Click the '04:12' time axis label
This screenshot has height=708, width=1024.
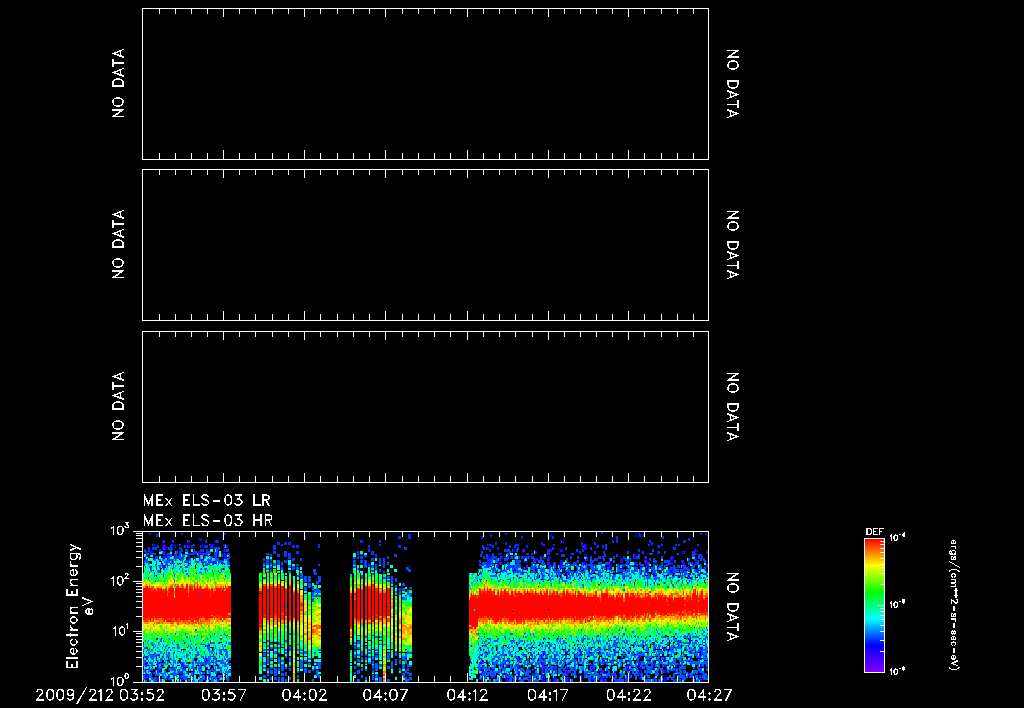coord(468,695)
